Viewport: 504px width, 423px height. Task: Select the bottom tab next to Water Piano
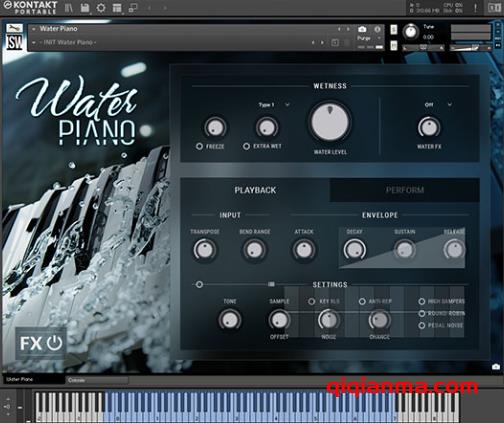(x=97, y=380)
